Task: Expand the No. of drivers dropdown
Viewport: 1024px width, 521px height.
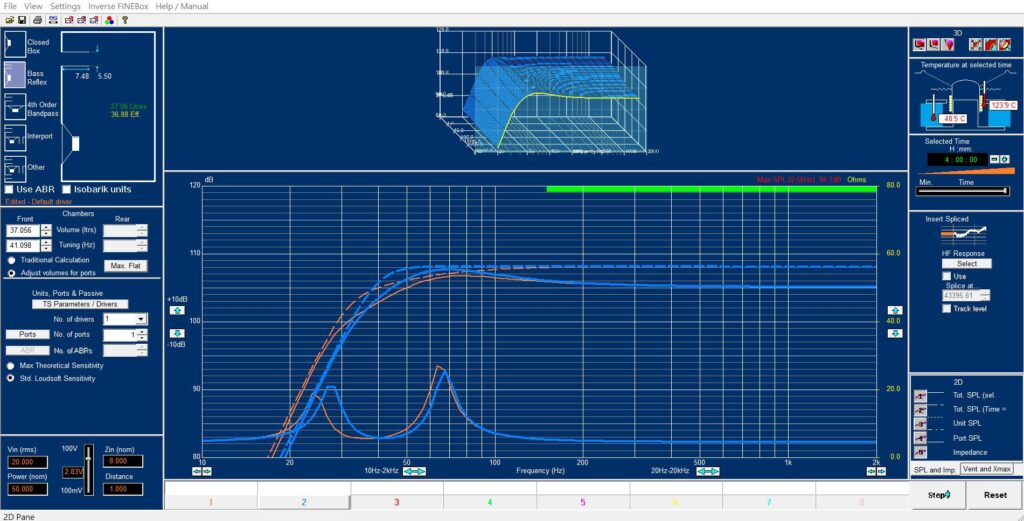Action: tap(140, 319)
